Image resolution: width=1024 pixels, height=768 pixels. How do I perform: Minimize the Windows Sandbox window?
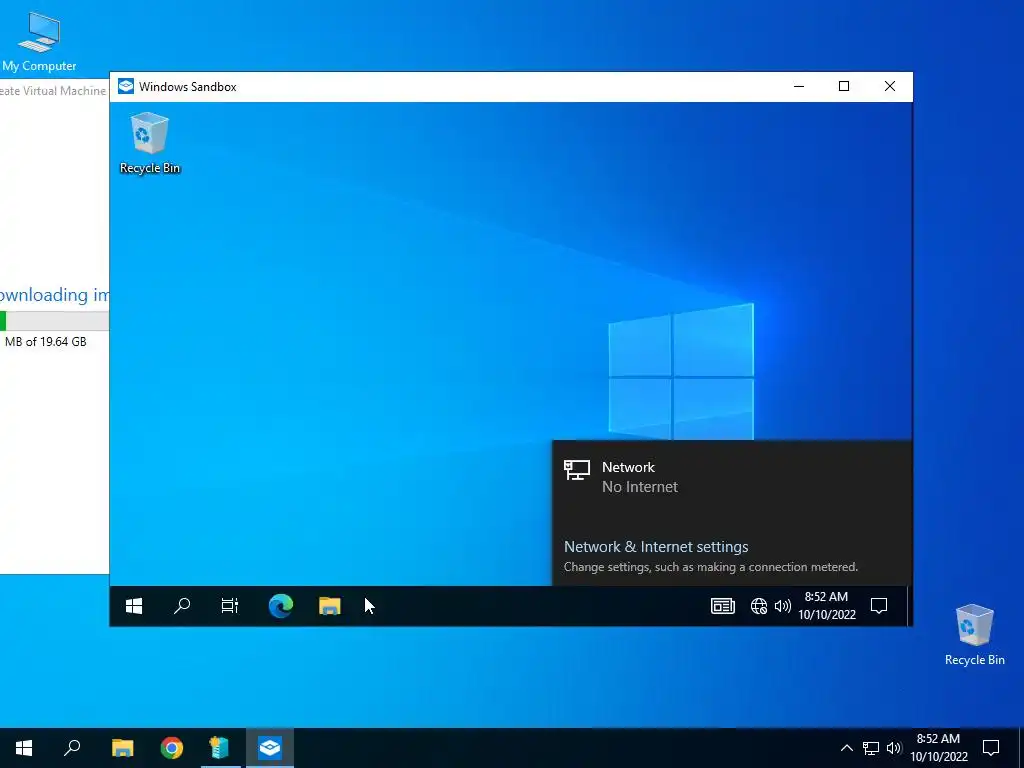pos(799,86)
